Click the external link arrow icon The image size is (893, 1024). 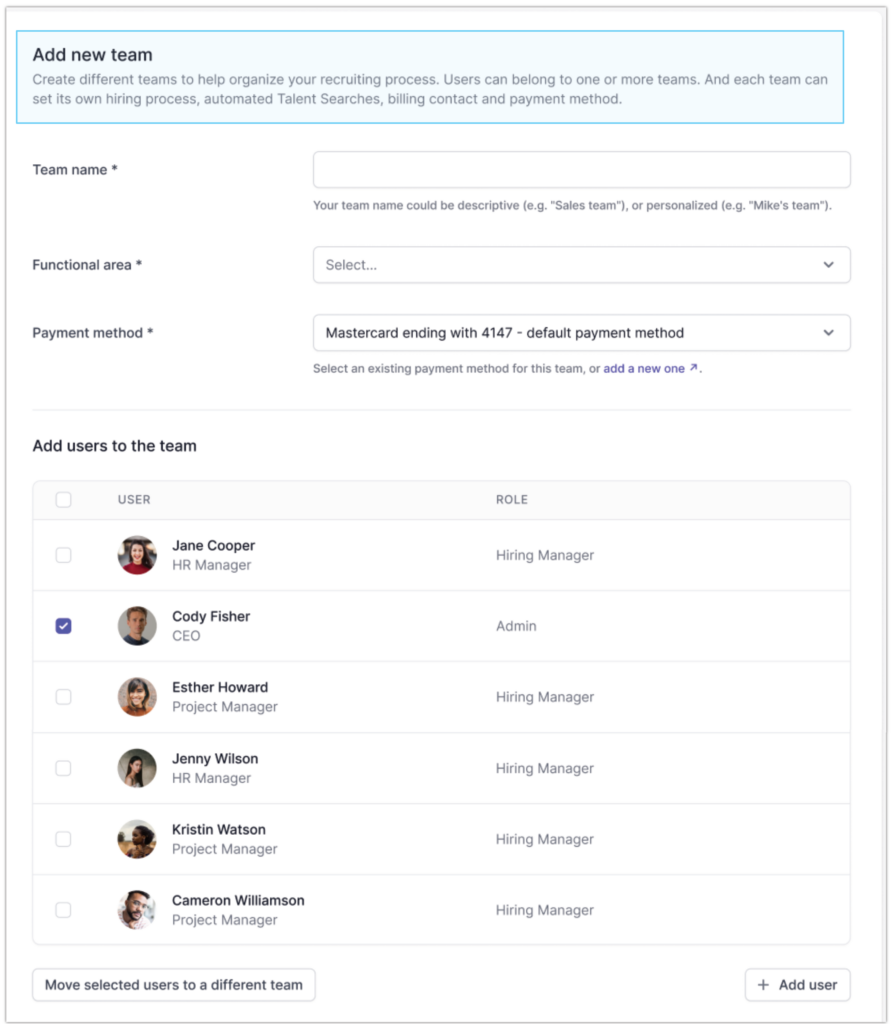coord(694,368)
